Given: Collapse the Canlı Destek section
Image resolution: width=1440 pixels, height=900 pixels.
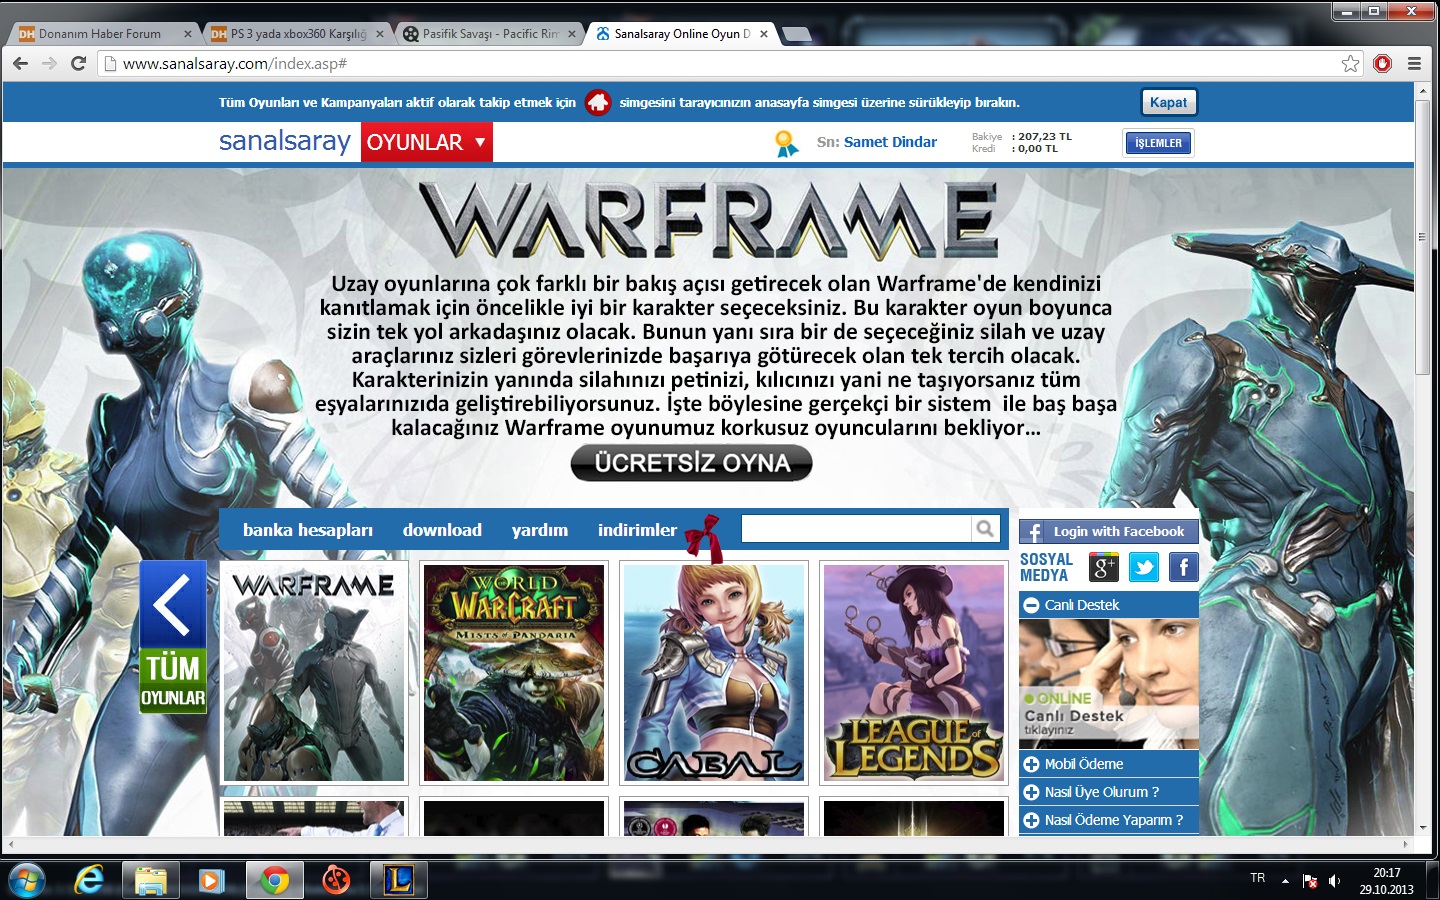Looking at the screenshot, I should click(x=1031, y=605).
